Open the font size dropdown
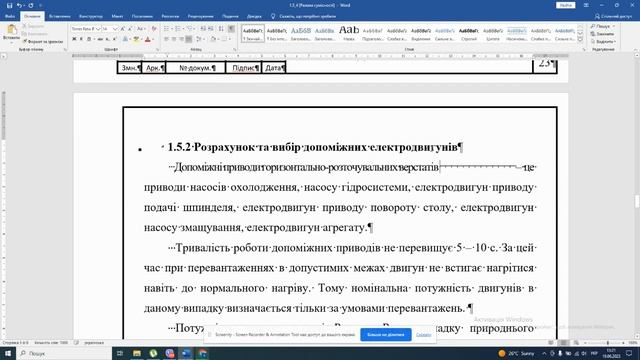Screen dimensions: 640x360 tap(115, 29)
